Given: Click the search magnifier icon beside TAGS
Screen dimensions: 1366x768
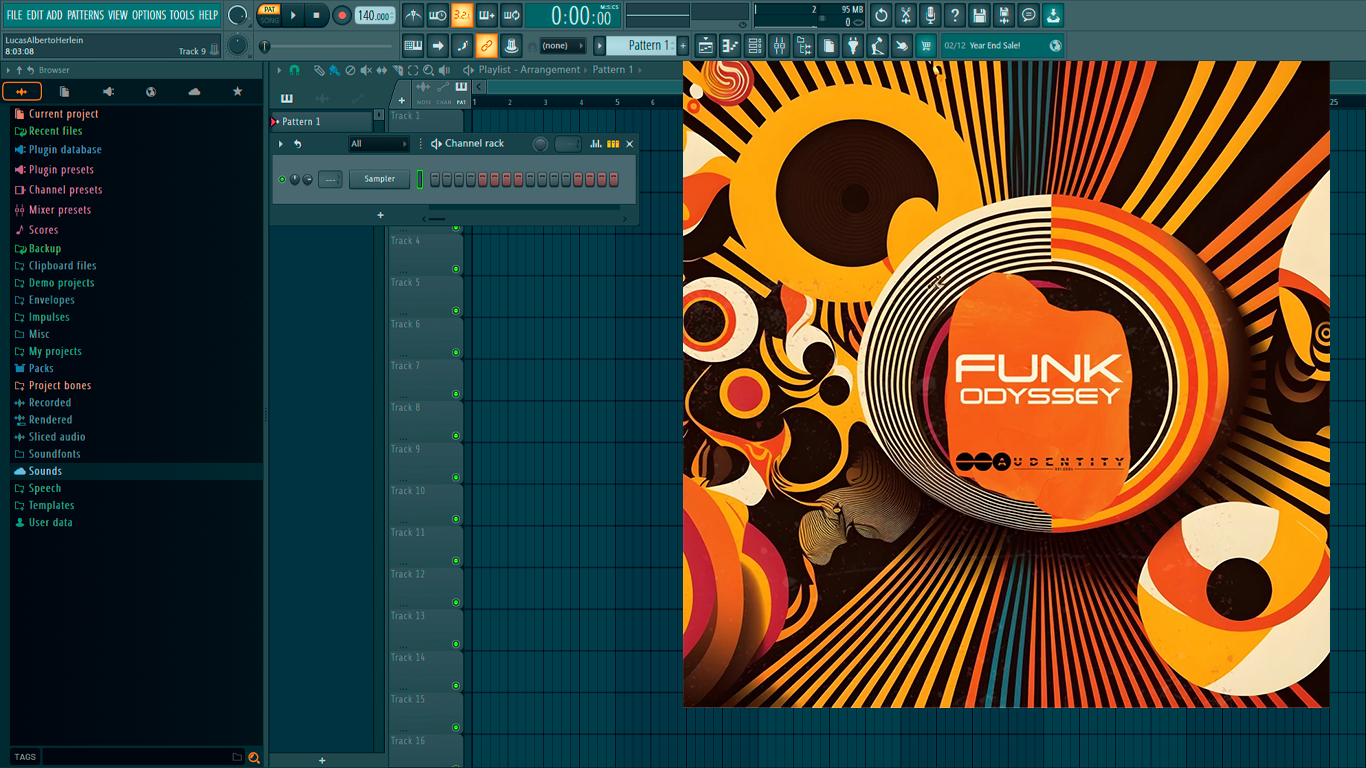Looking at the screenshot, I should click(x=254, y=757).
